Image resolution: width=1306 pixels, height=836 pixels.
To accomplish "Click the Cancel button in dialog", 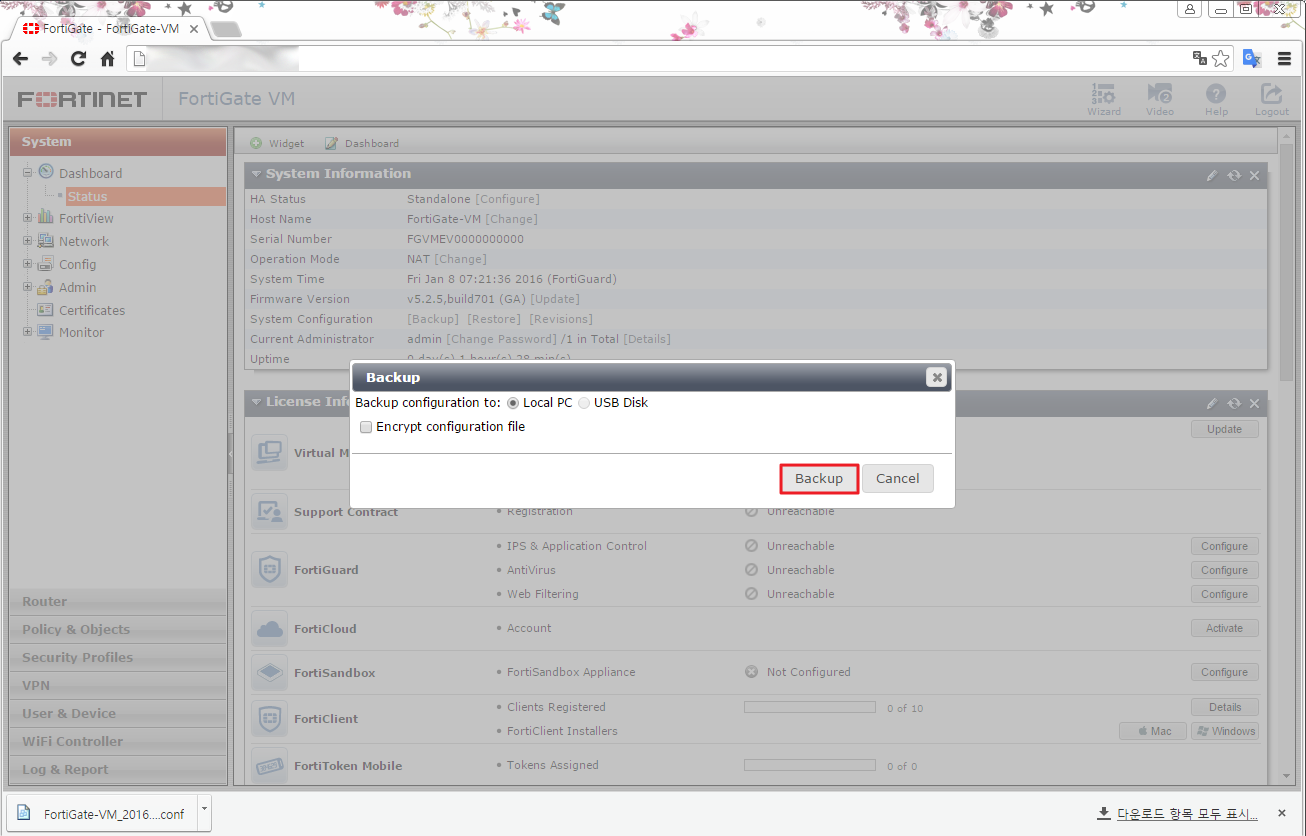I will [x=898, y=478].
